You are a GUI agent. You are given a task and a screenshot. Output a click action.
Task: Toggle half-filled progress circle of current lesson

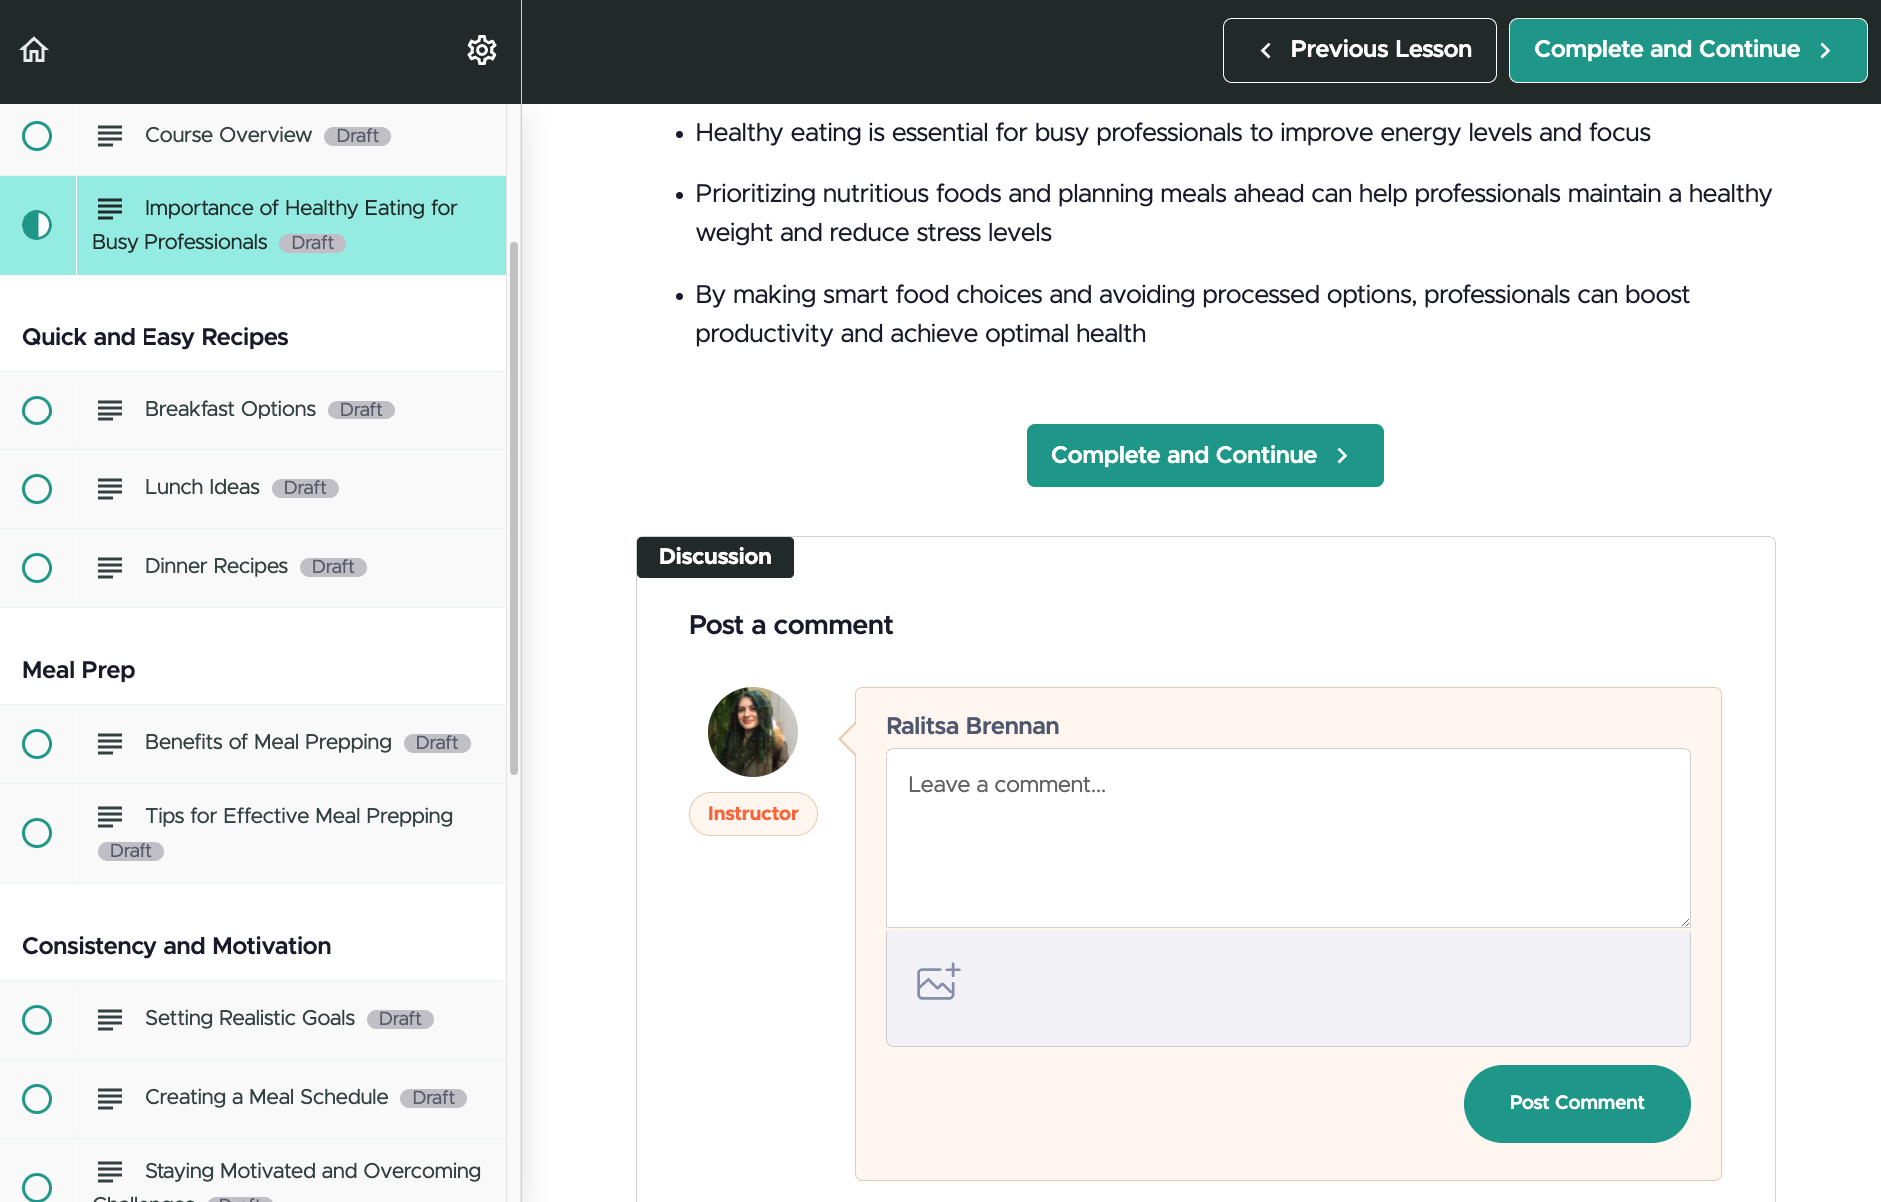37,225
